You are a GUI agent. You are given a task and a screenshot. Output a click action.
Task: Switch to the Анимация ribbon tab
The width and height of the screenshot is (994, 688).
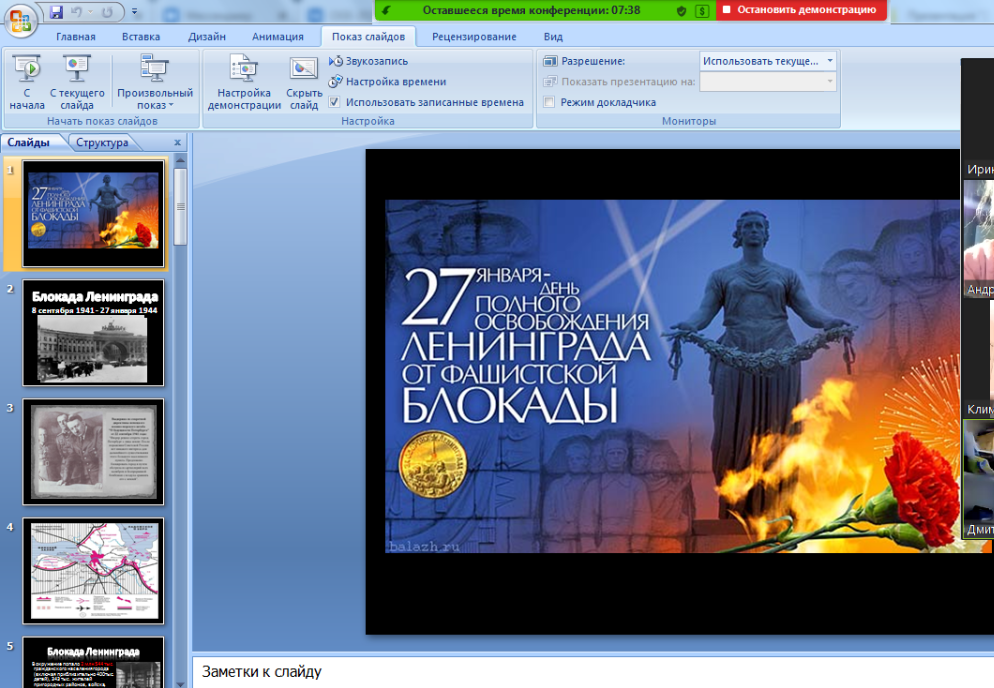[x=277, y=37]
